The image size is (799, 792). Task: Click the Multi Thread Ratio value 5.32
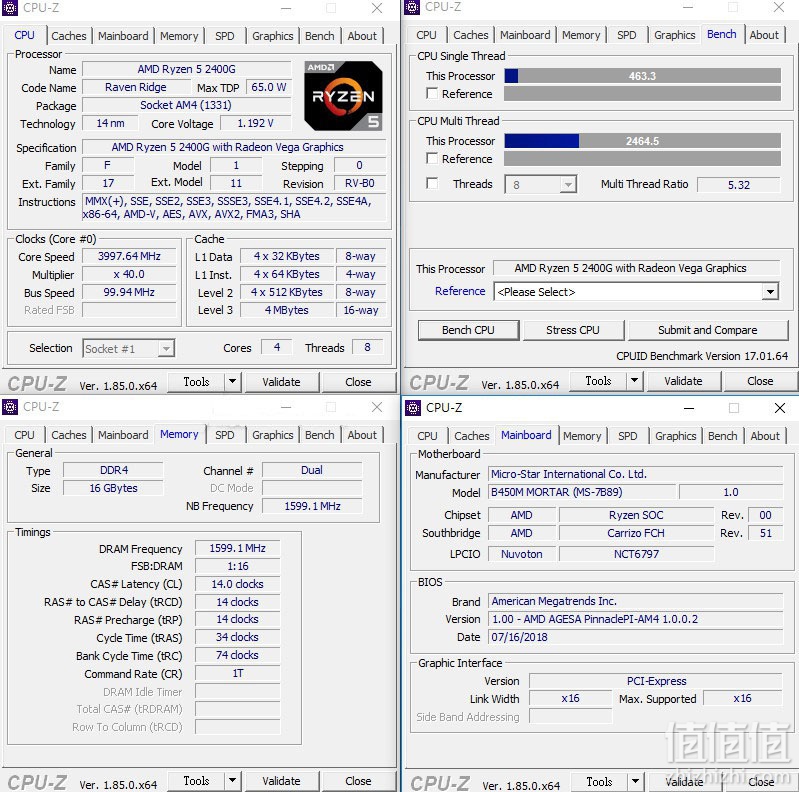[x=739, y=184]
